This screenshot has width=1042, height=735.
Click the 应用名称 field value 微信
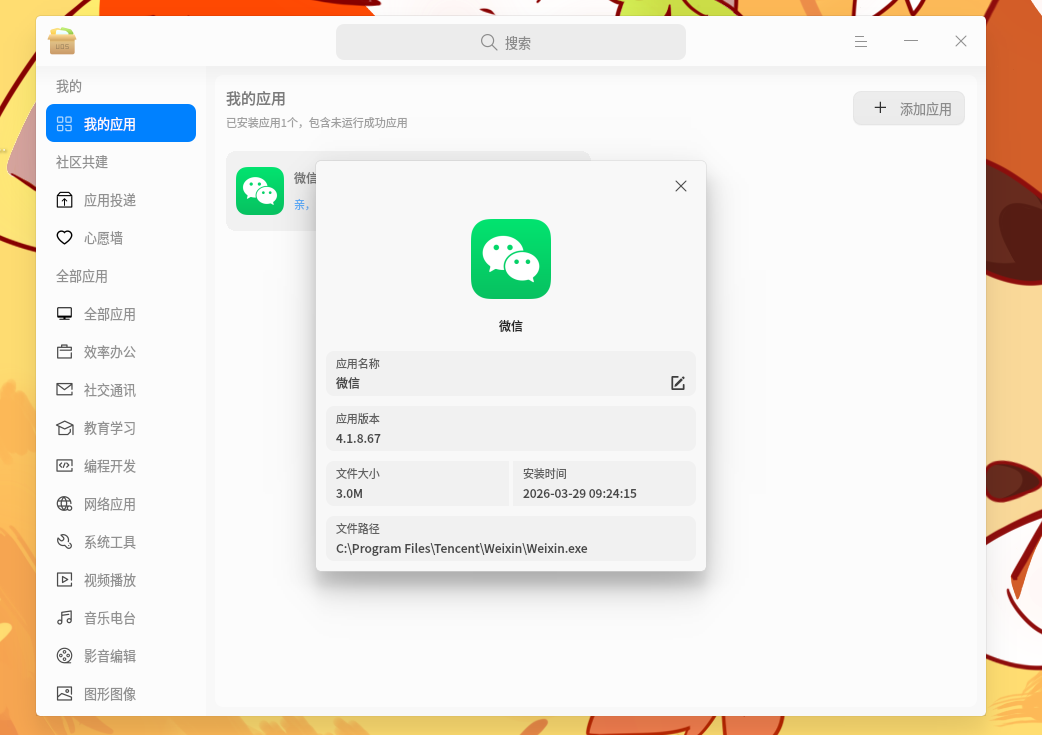coord(348,383)
